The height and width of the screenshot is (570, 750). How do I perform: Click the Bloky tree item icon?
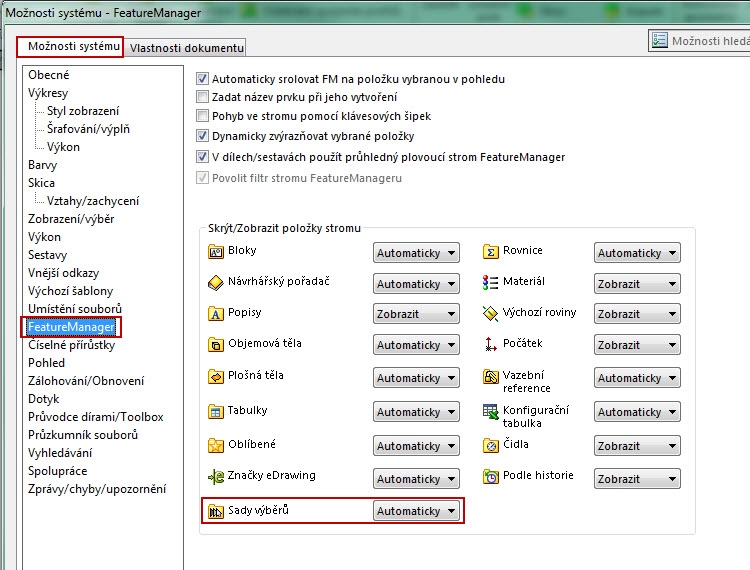pos(215,252)
